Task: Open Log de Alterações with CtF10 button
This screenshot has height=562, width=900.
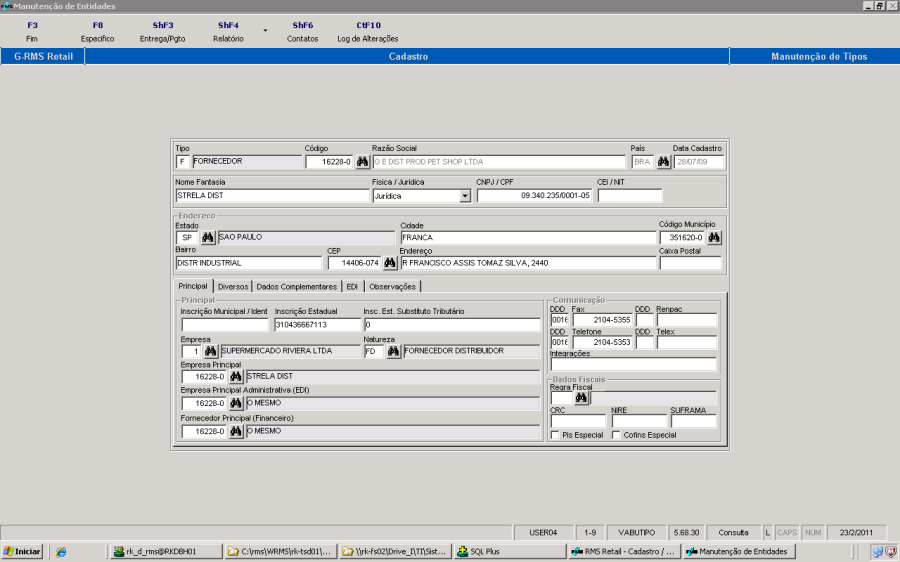Action: click(x=367, y=31)
